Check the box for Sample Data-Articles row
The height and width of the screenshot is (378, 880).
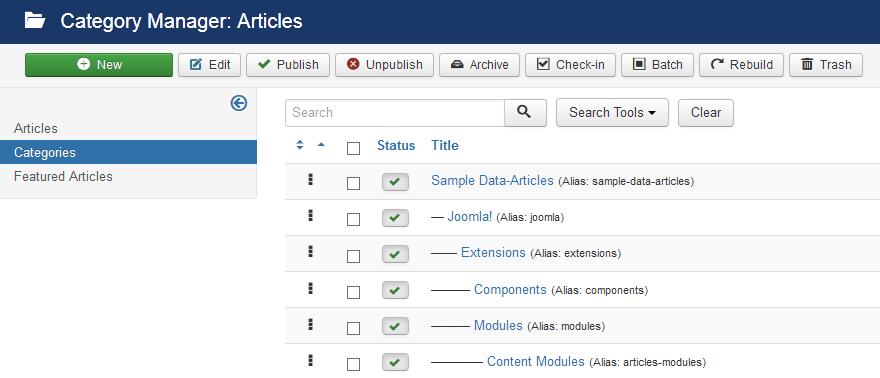pos(353,183)
